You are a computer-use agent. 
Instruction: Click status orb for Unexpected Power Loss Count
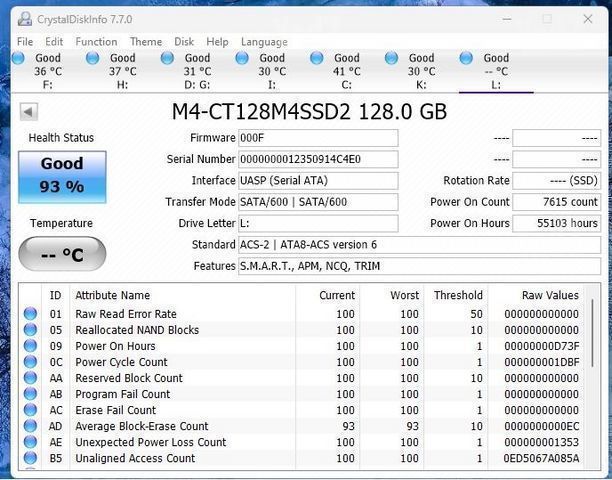[x=30, y=441]
